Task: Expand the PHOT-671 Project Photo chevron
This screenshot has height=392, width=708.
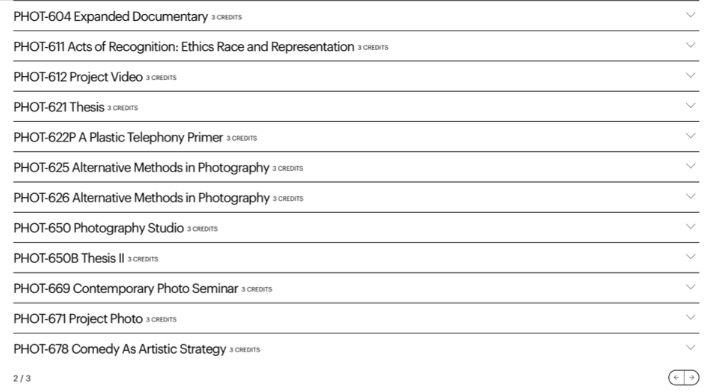Action: [690, 317]
